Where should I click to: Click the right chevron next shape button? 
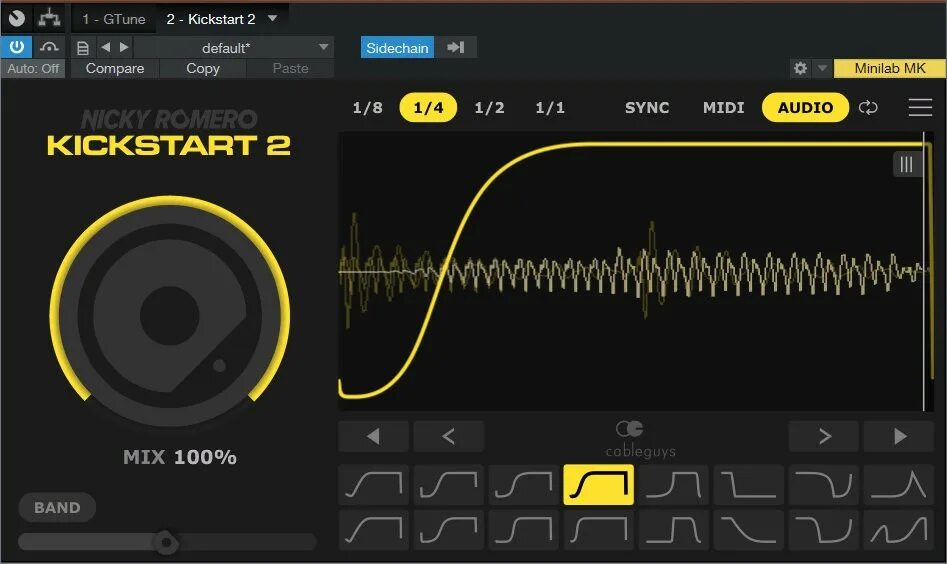[824, 436]
